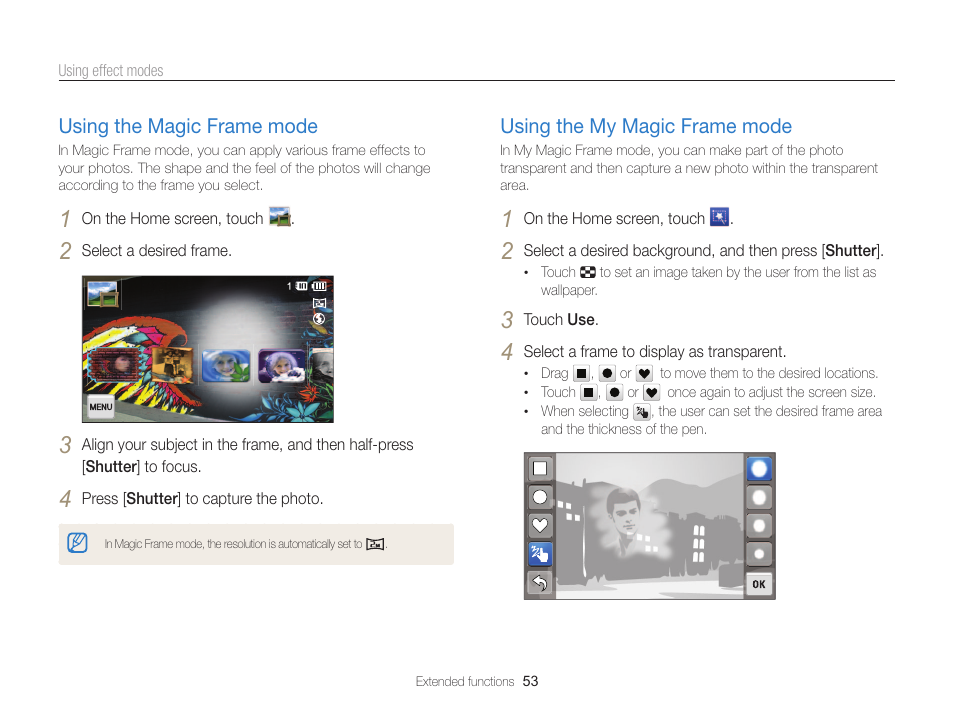This screenshot has width=954, height=720.
Task: Click the note pencil icon in tip box
Action: click(77, 542)
